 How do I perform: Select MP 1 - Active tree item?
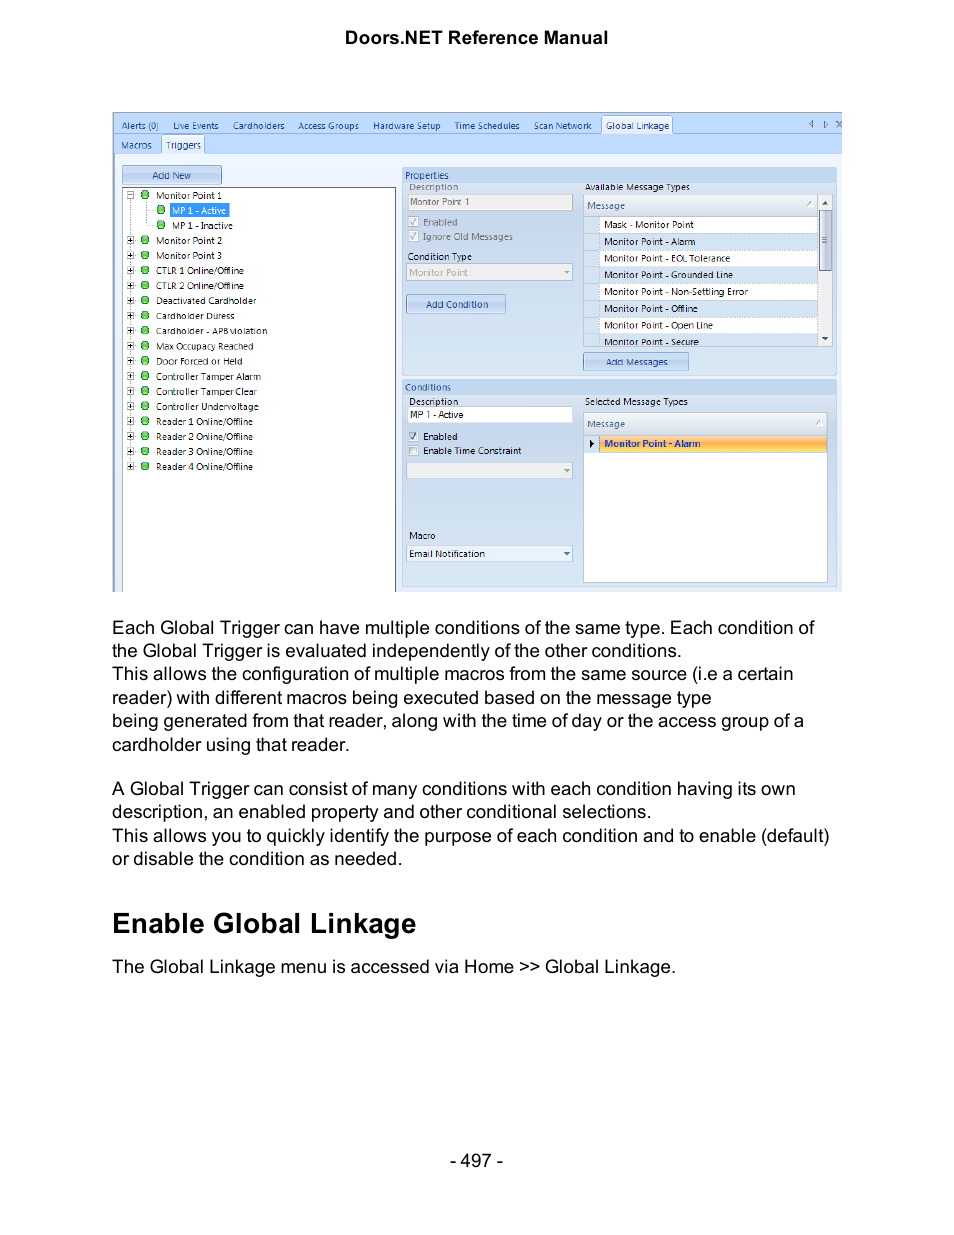tap(199, 211)
